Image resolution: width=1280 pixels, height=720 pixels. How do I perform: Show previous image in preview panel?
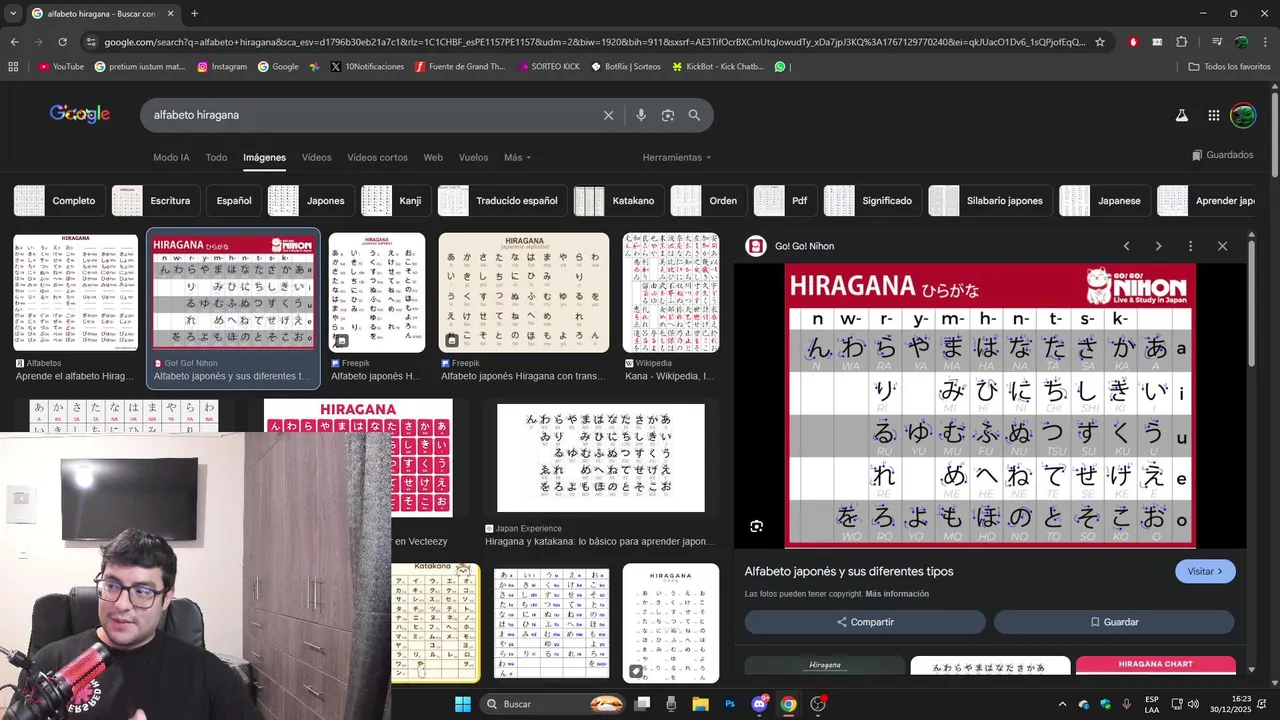point(1126,246)
